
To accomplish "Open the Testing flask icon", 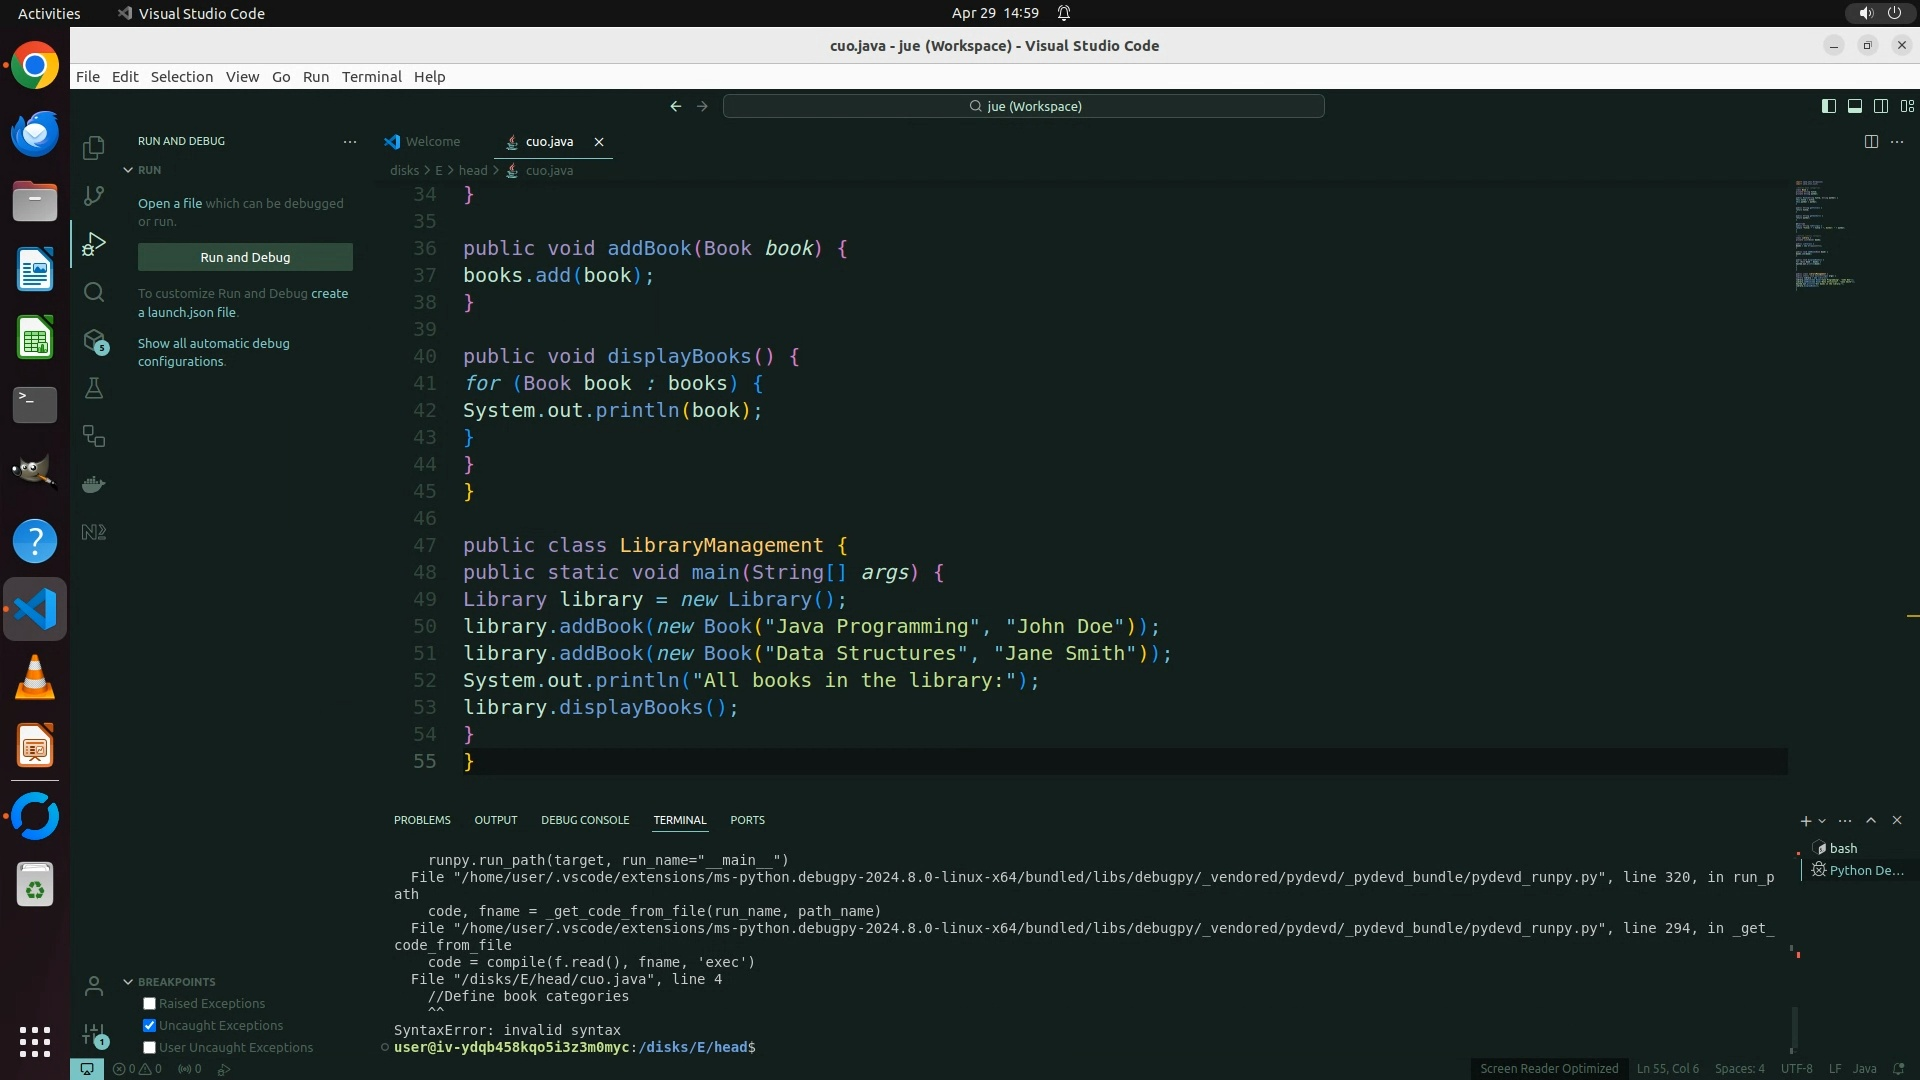I will (94, 388).
